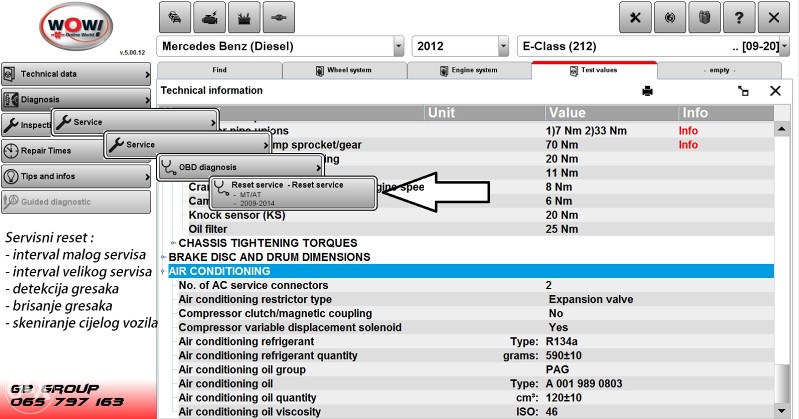799x419 pixels.
Task: Open the Info link for pipe unions
Action: tap(688, 131)
